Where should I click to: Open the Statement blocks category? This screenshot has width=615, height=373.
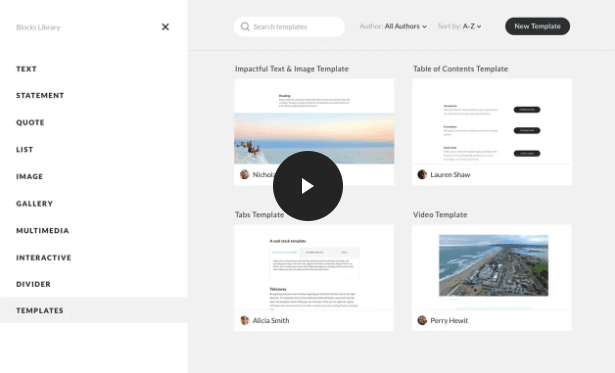point(40,95)
